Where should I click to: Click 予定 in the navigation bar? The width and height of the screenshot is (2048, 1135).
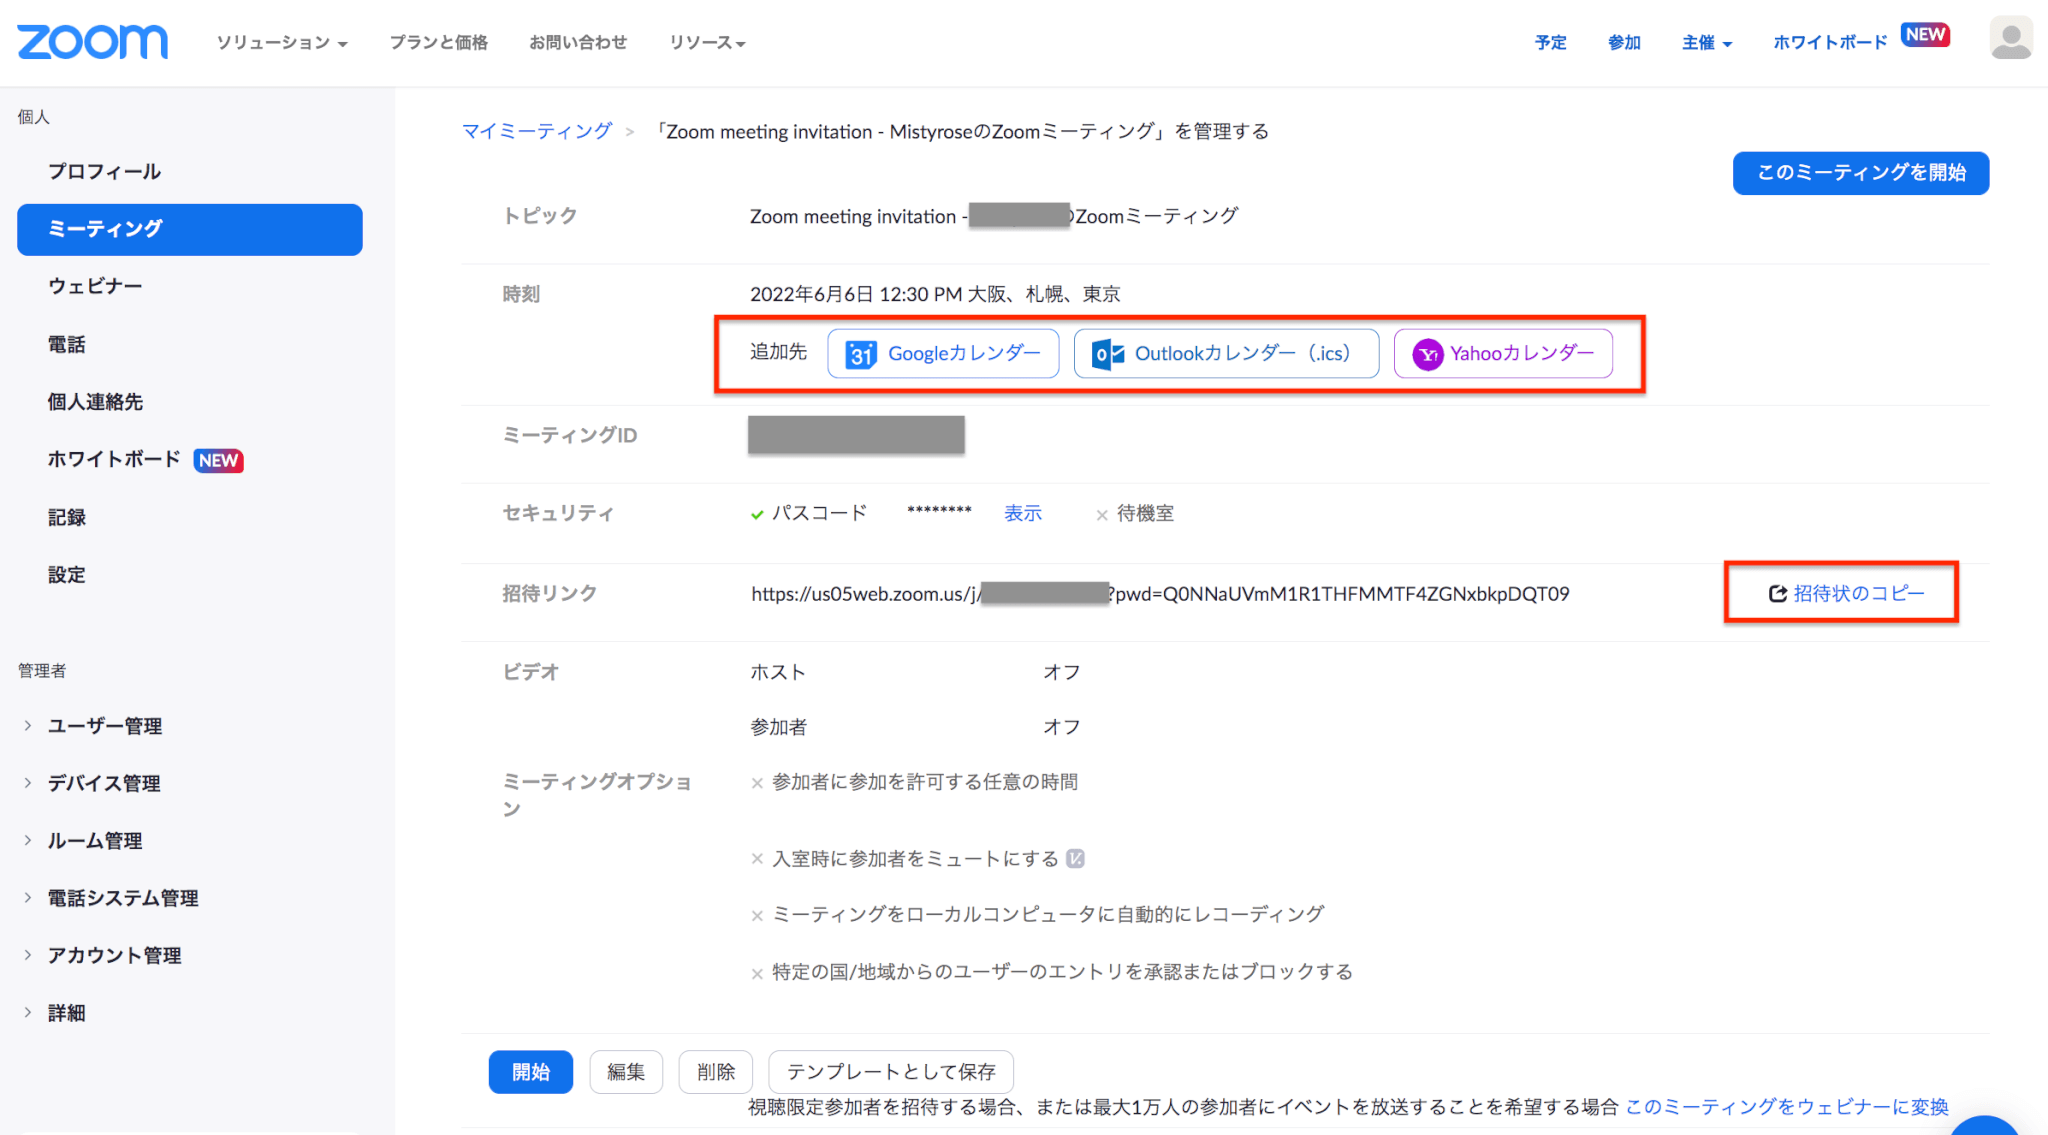pos(1550,42)
